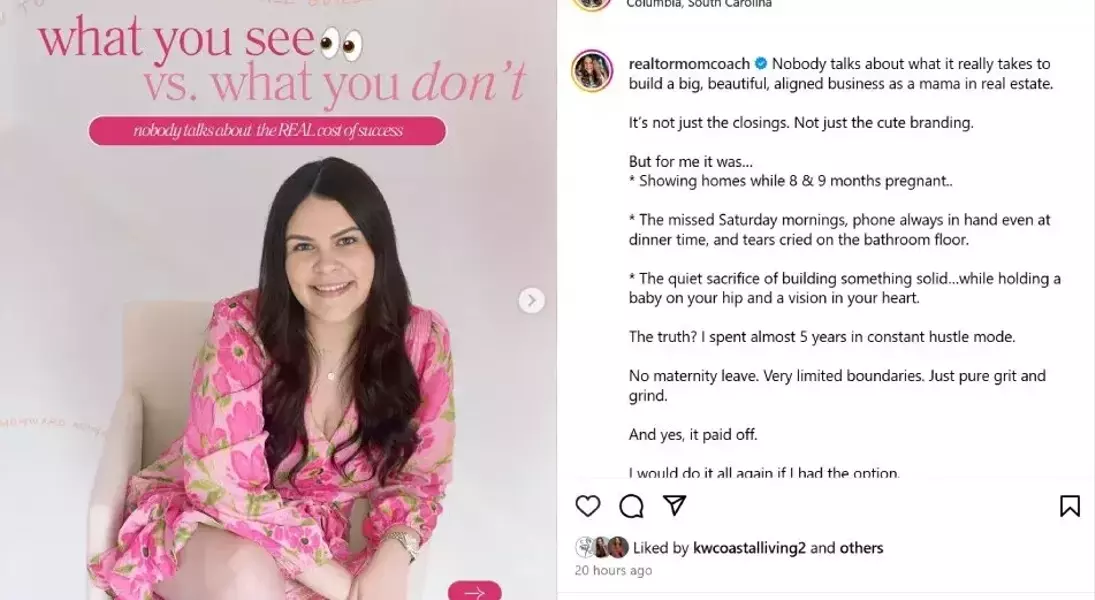Like the post with the heart icon
Image resolution: width=1095 pixels, height=600 pixels.
pyautogui.click(x=587, y=506)
